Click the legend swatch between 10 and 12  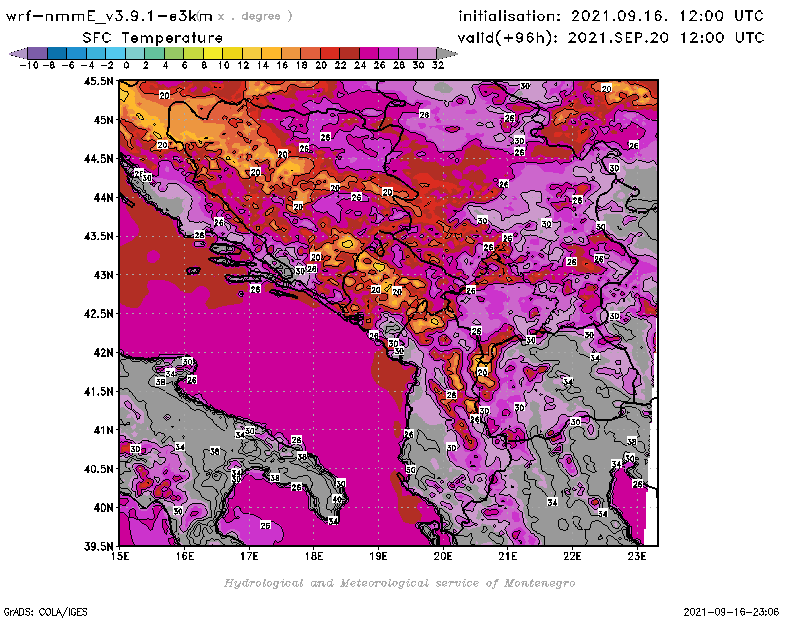click(x=232, y=53)
